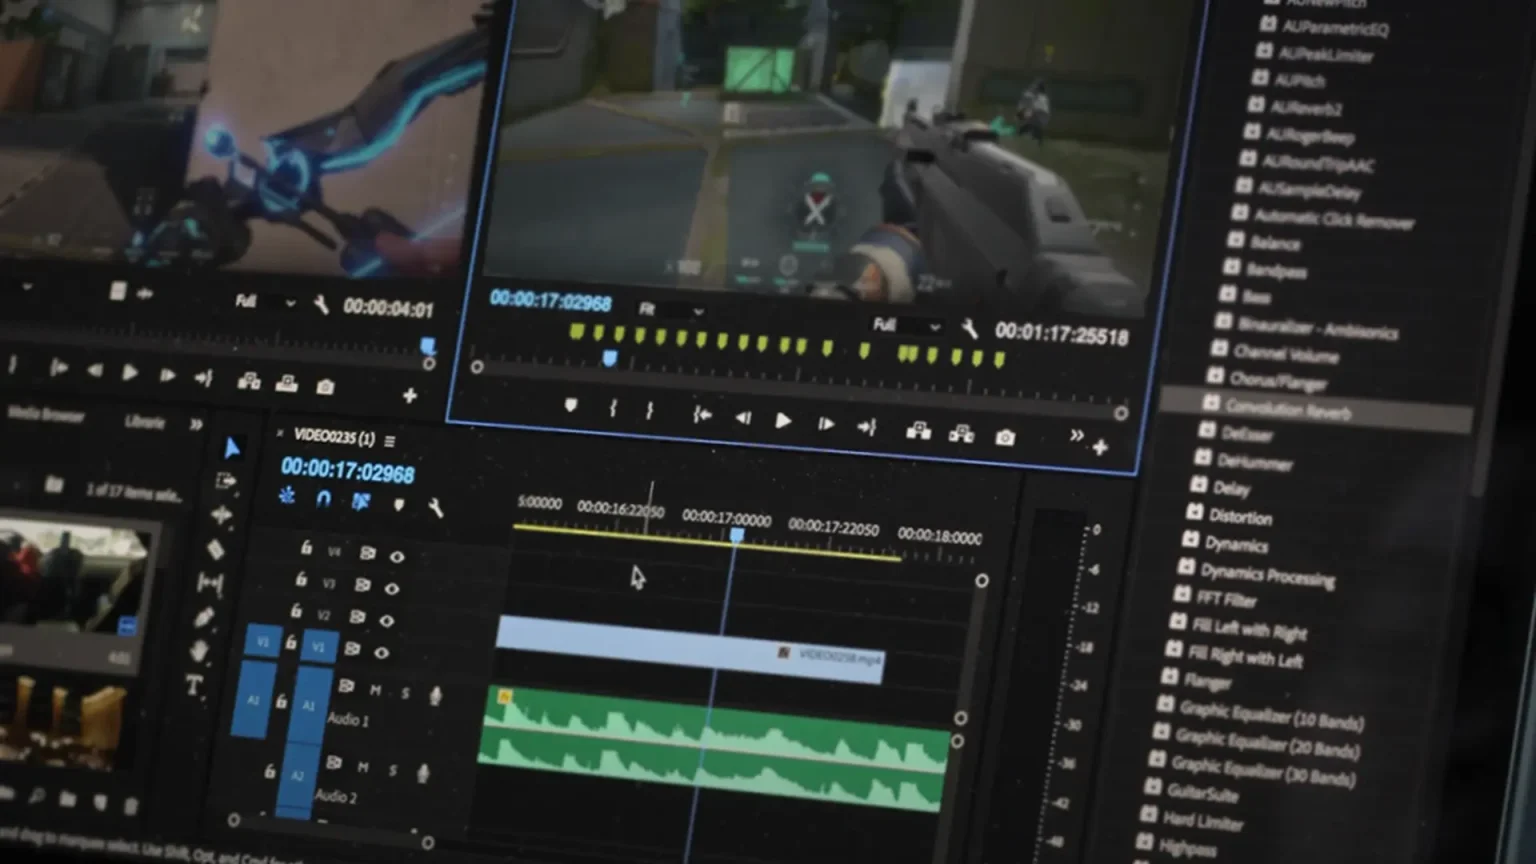Toggle V1 track output eye

tap(381, 652)
